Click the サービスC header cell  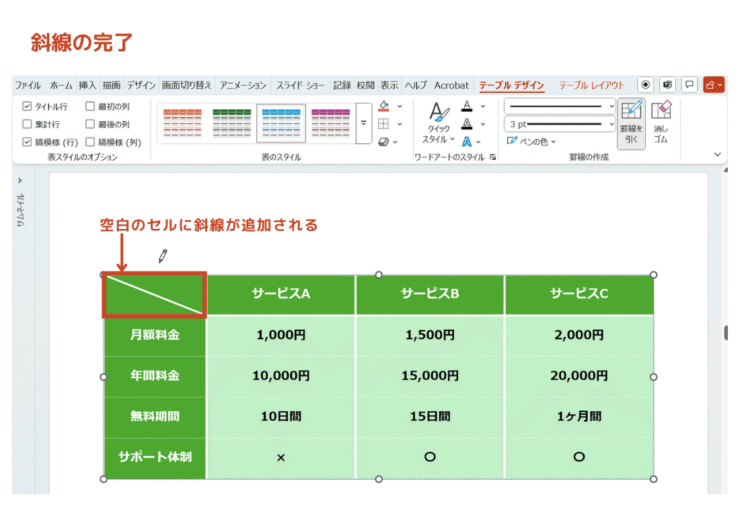[579, 294]
